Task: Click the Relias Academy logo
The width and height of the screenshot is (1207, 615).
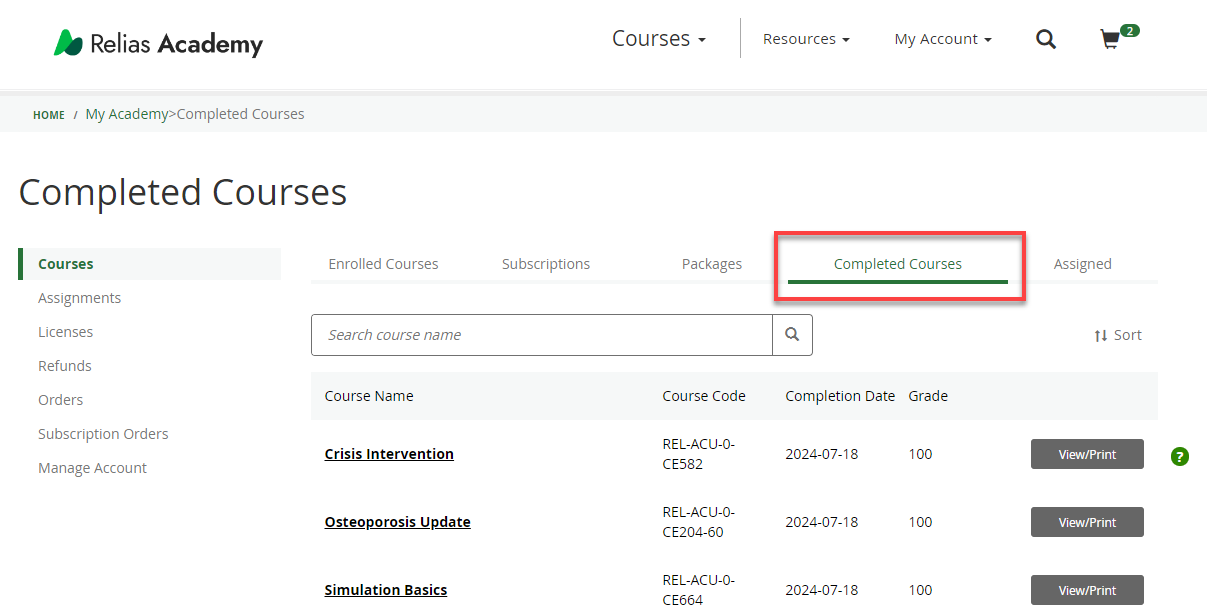Action: (x=158, y=43)
